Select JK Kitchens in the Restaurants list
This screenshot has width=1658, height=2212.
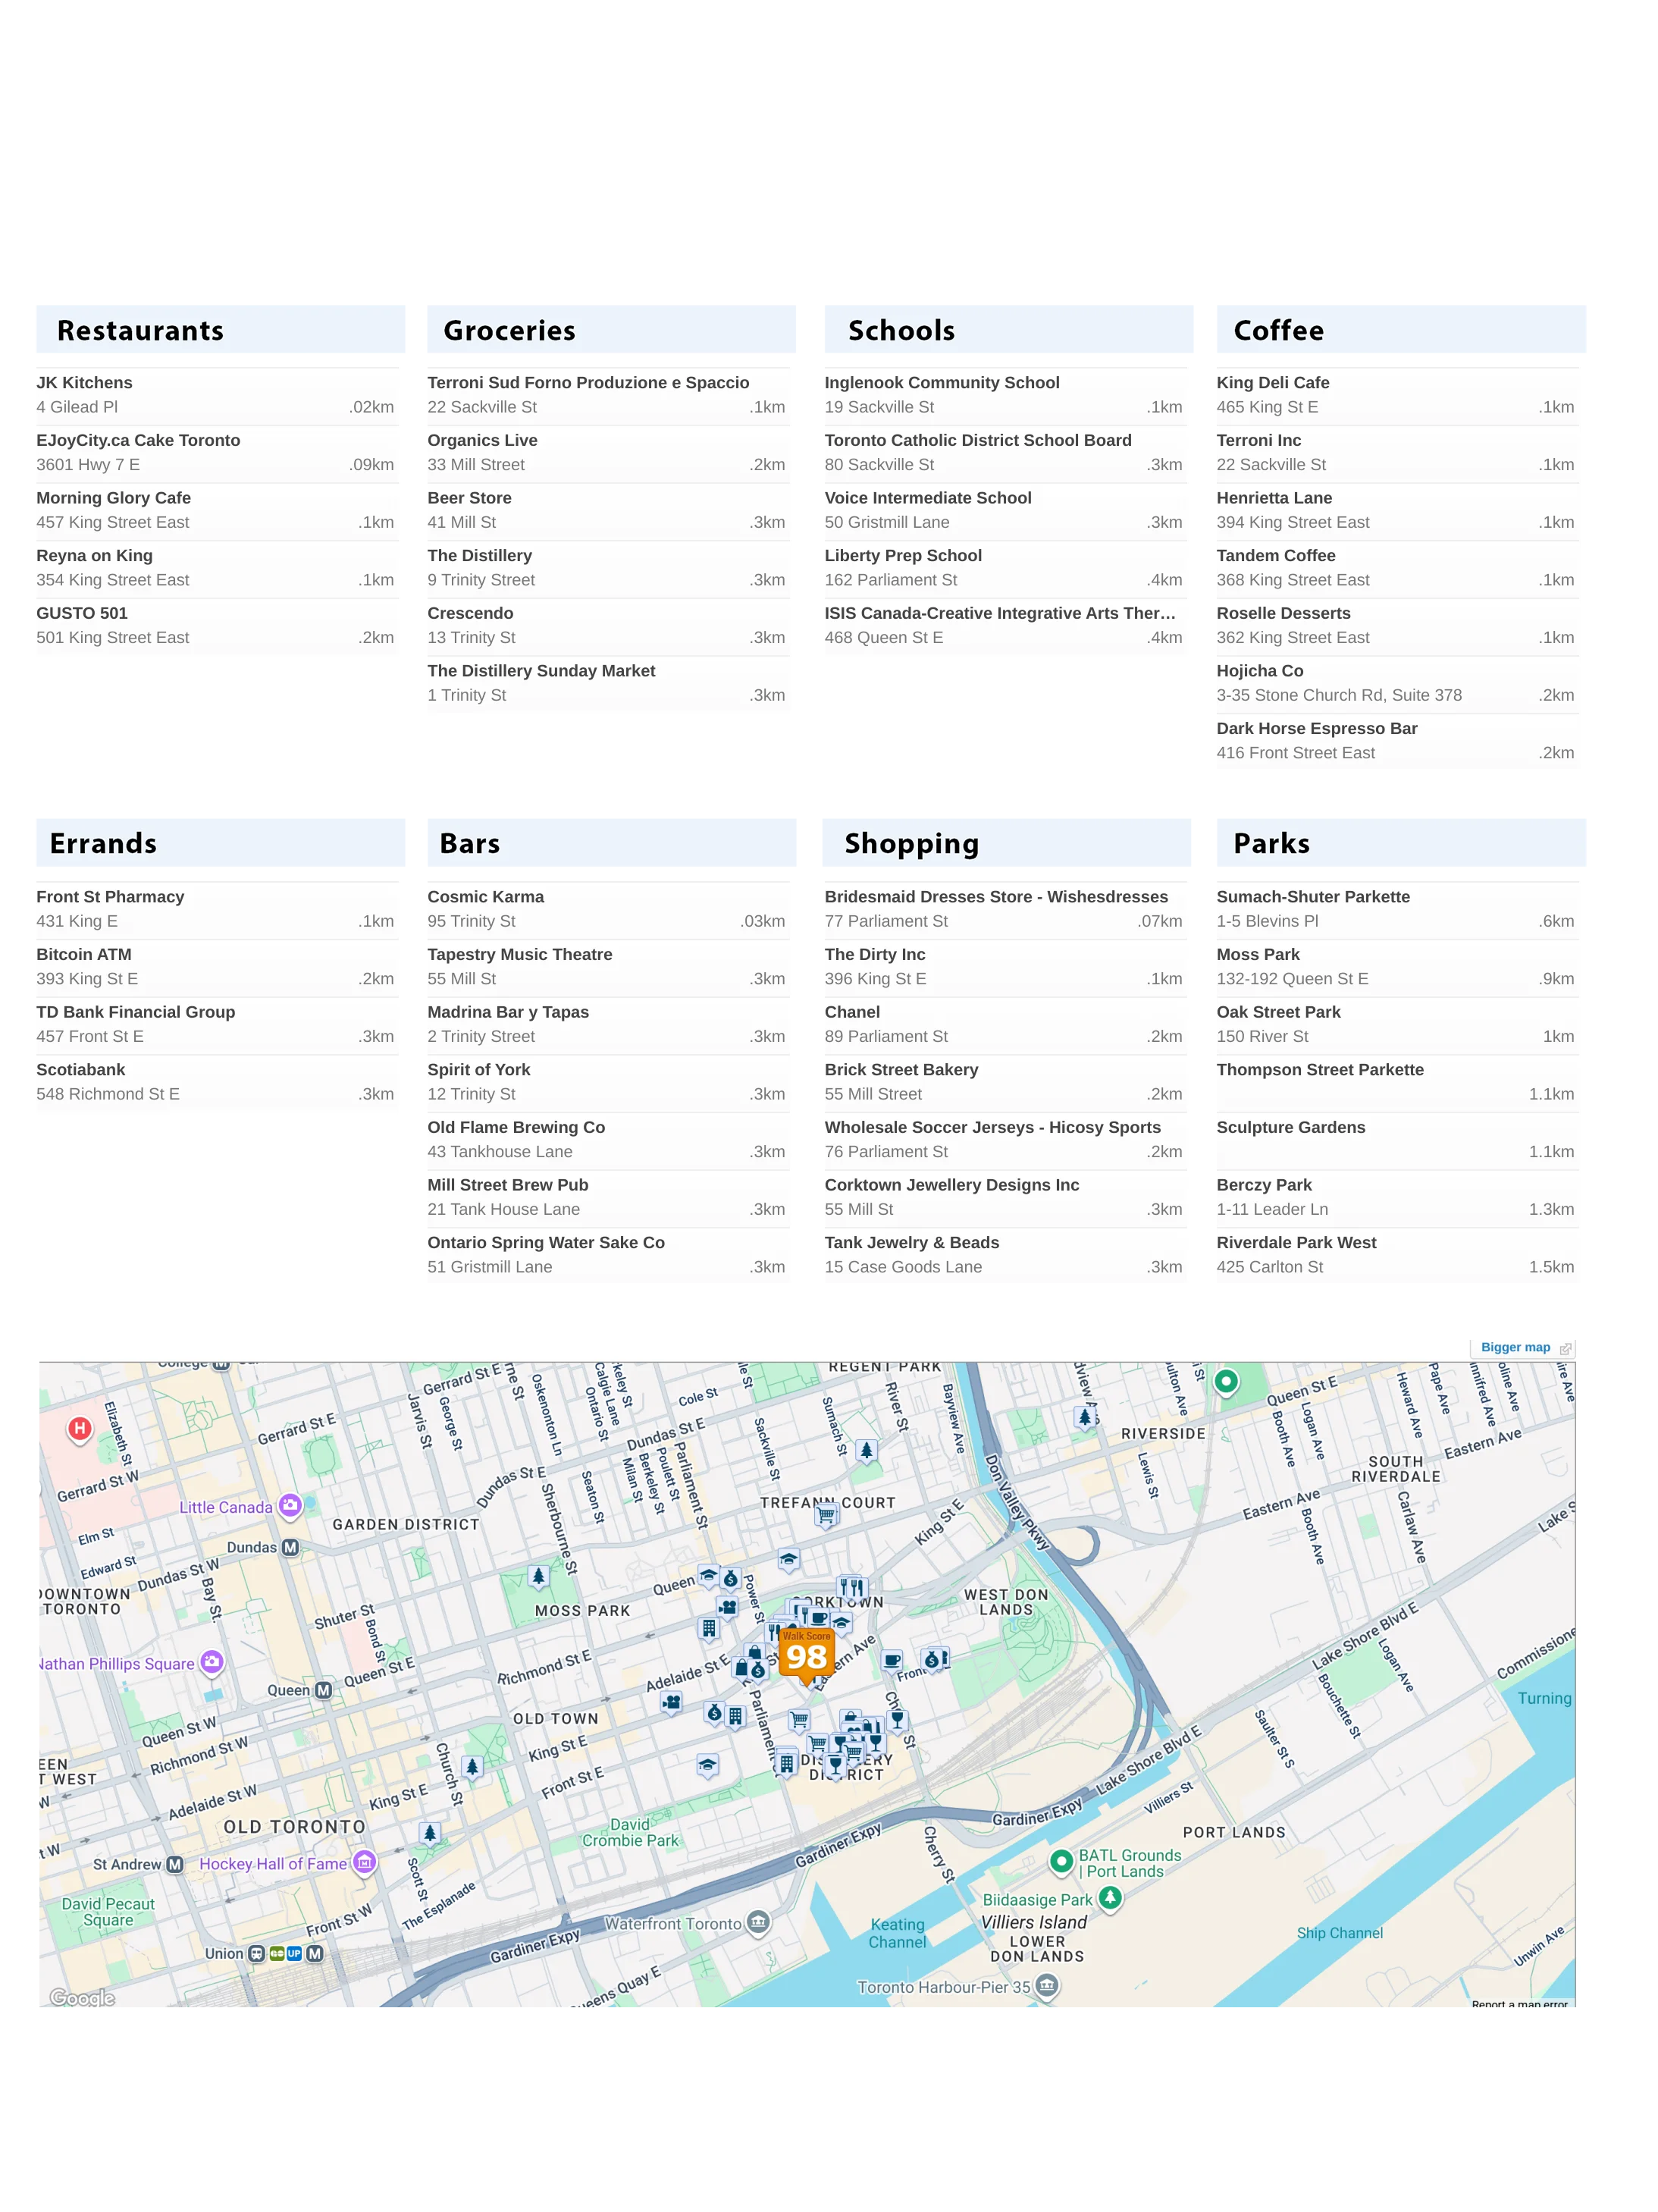[215, 395]
